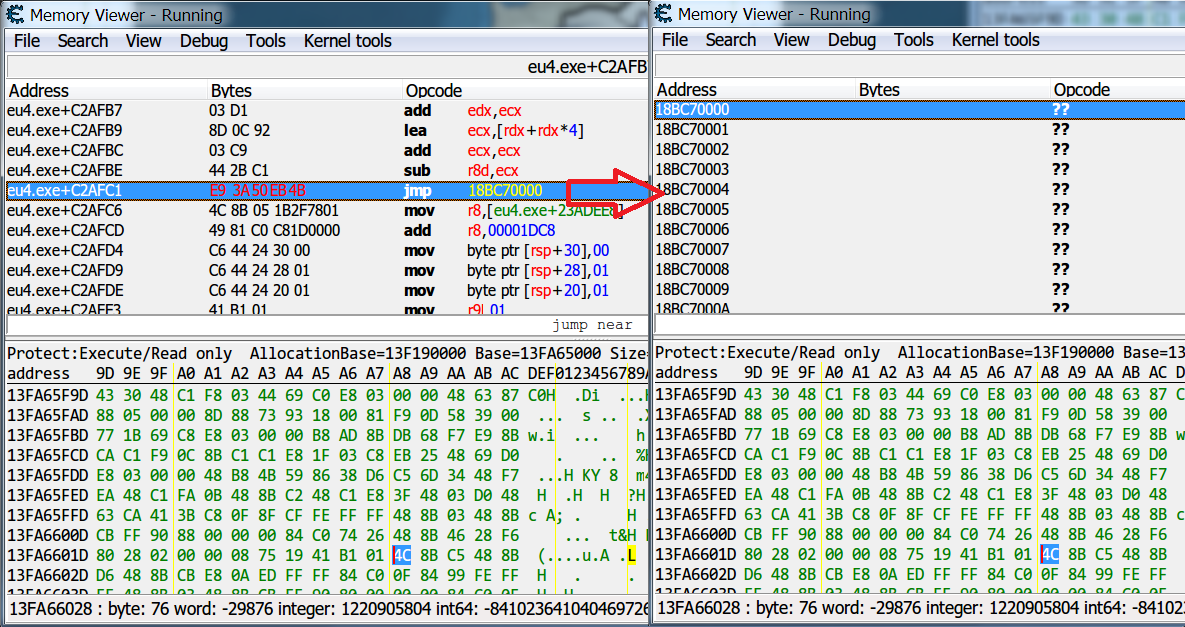Image resolution: width=1185 pixels, height=627 pixels.
Task: Select address 18BC70005 row in right window
Action: coord(900,209)
